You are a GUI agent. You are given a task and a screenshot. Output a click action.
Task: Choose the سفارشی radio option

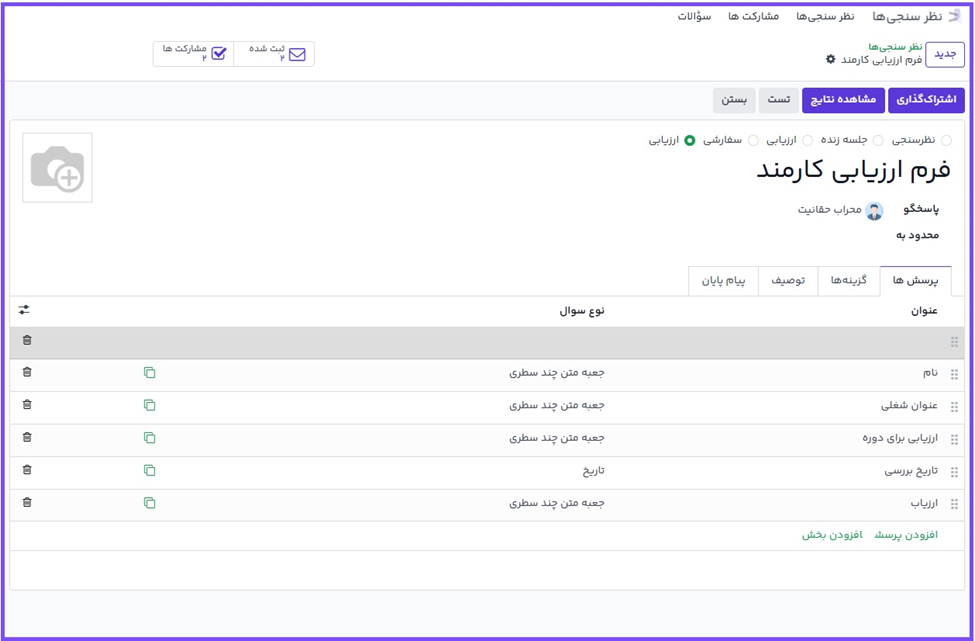tap(753, 141)
